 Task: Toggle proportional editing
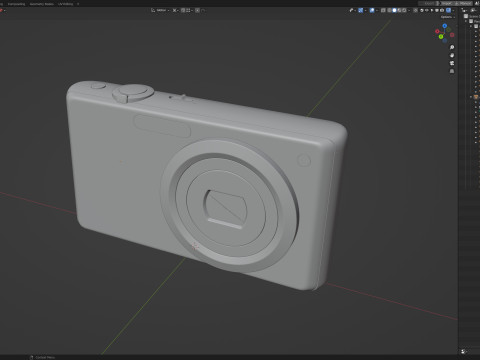tap(197, 10)
